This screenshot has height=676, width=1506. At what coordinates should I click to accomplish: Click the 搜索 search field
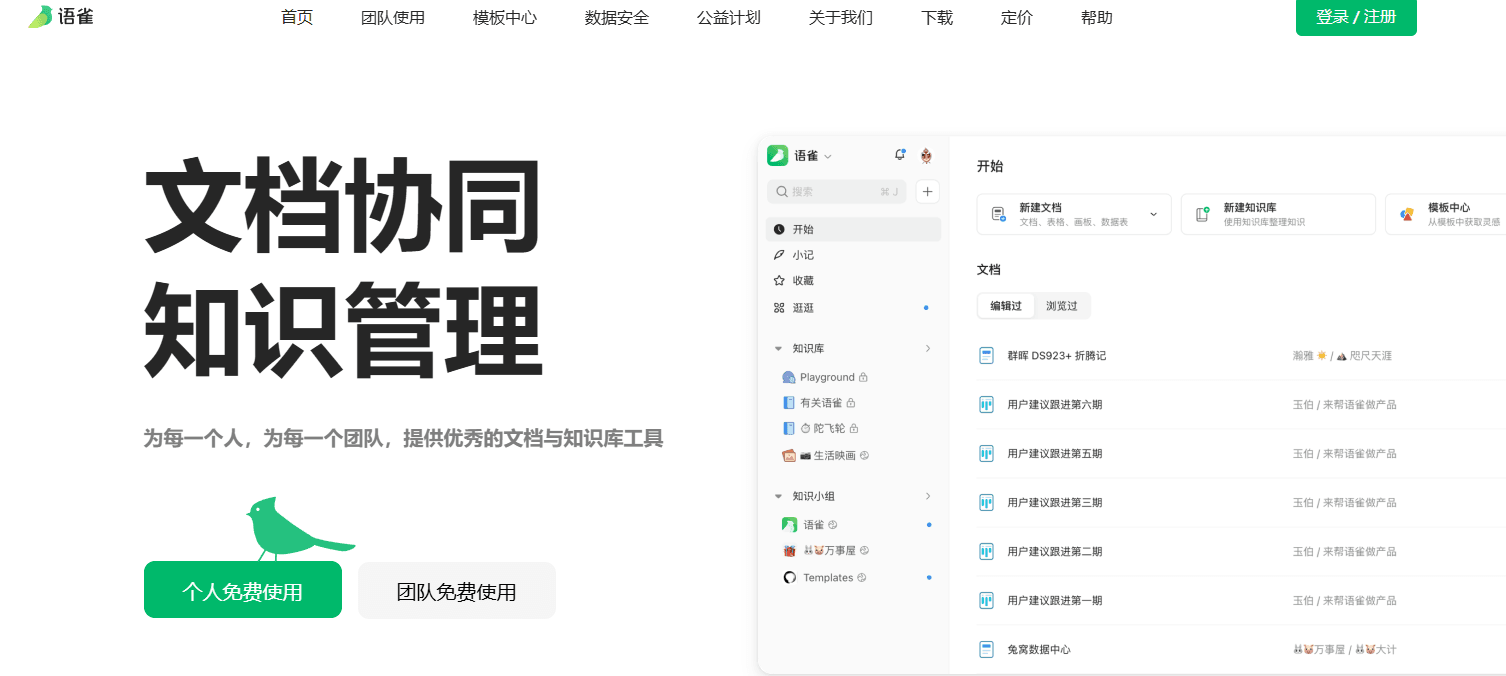pyautogui.click(x=837, y=191)
